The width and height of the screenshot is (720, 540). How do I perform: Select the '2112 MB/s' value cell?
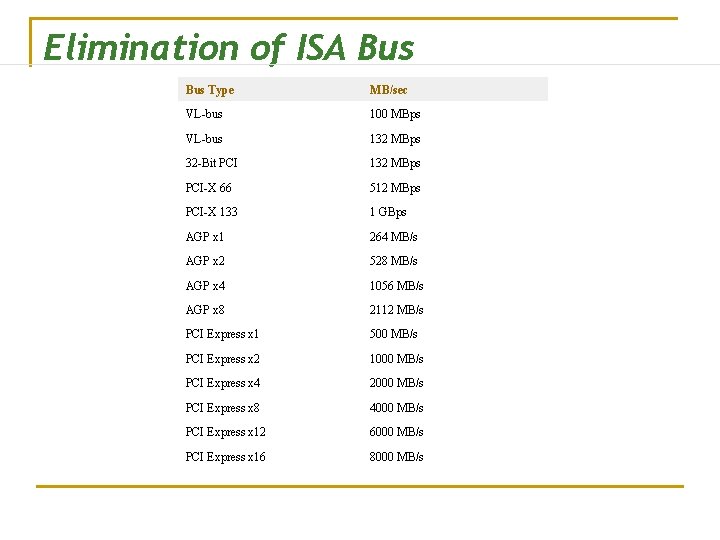[x=396, y=310]
